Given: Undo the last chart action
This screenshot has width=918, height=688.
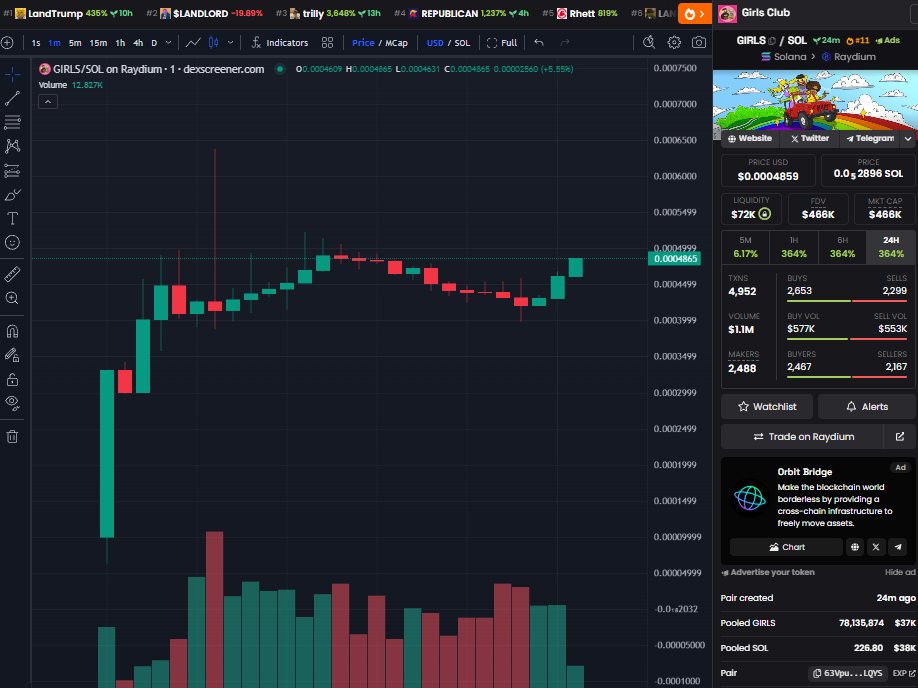Looking at the screenshot, I should click(x=539, y=43).
